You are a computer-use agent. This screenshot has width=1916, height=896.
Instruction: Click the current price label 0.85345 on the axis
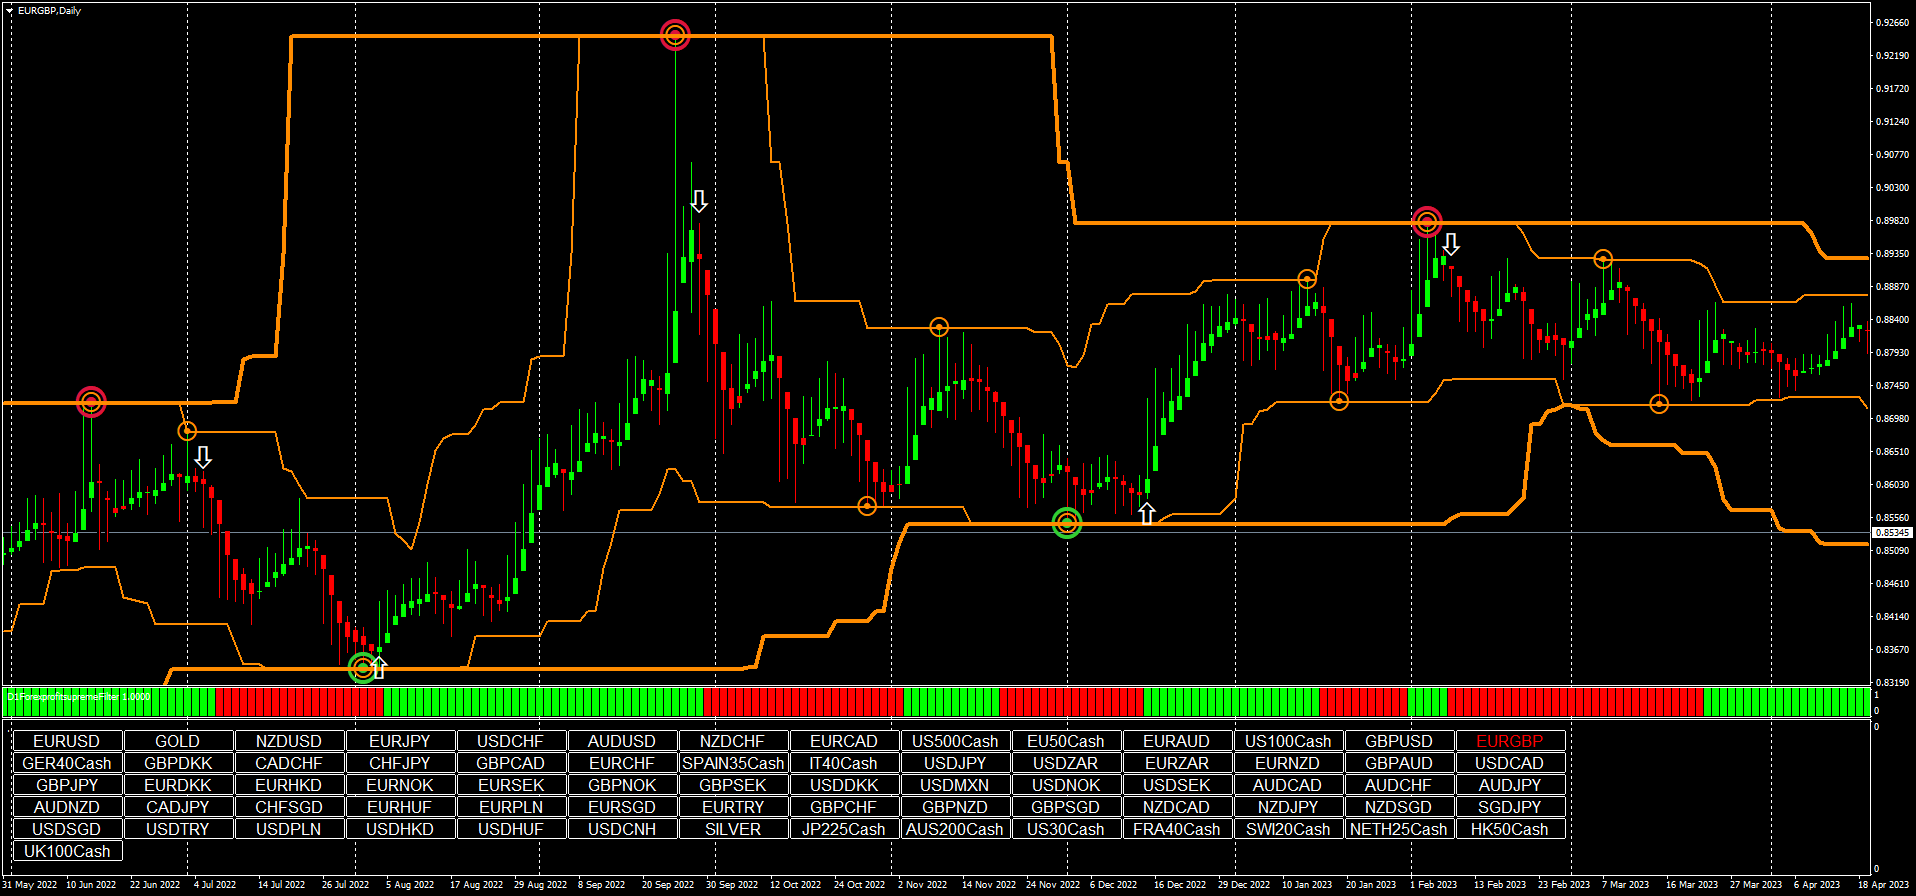point(1891,533)
